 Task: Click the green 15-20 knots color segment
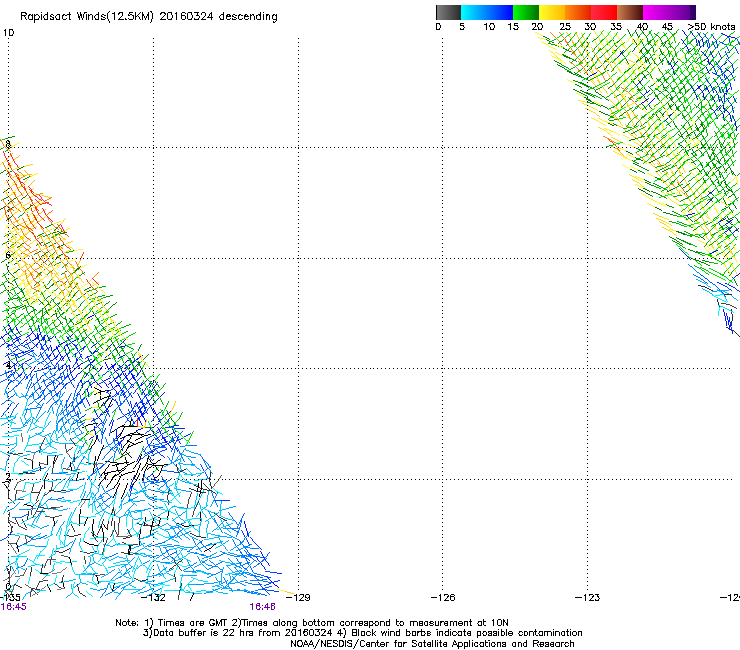coord(526,12)
